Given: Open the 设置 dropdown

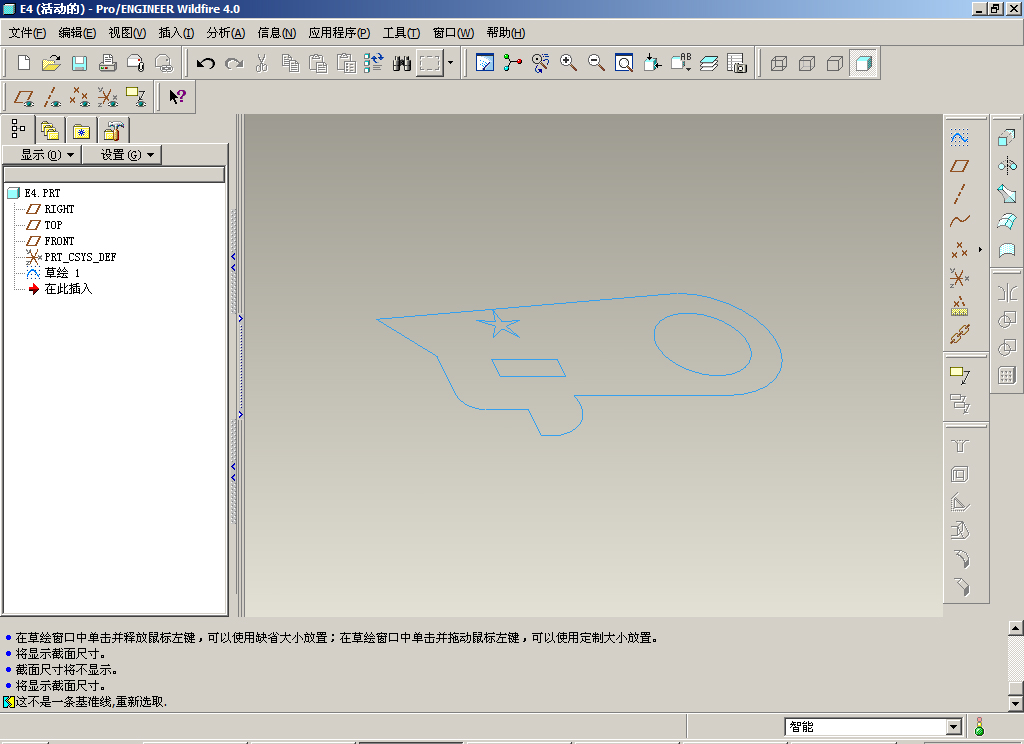Looking at the screenshot, I should pos(121,155).
